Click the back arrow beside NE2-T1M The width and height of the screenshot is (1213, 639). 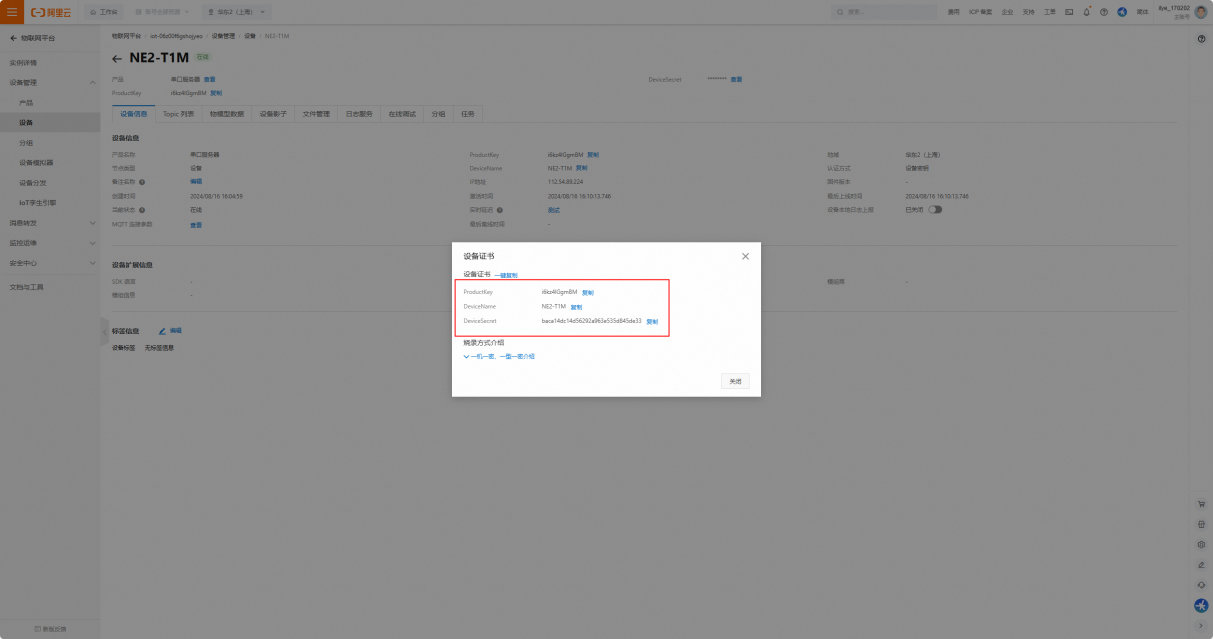[x=117, y=58]
